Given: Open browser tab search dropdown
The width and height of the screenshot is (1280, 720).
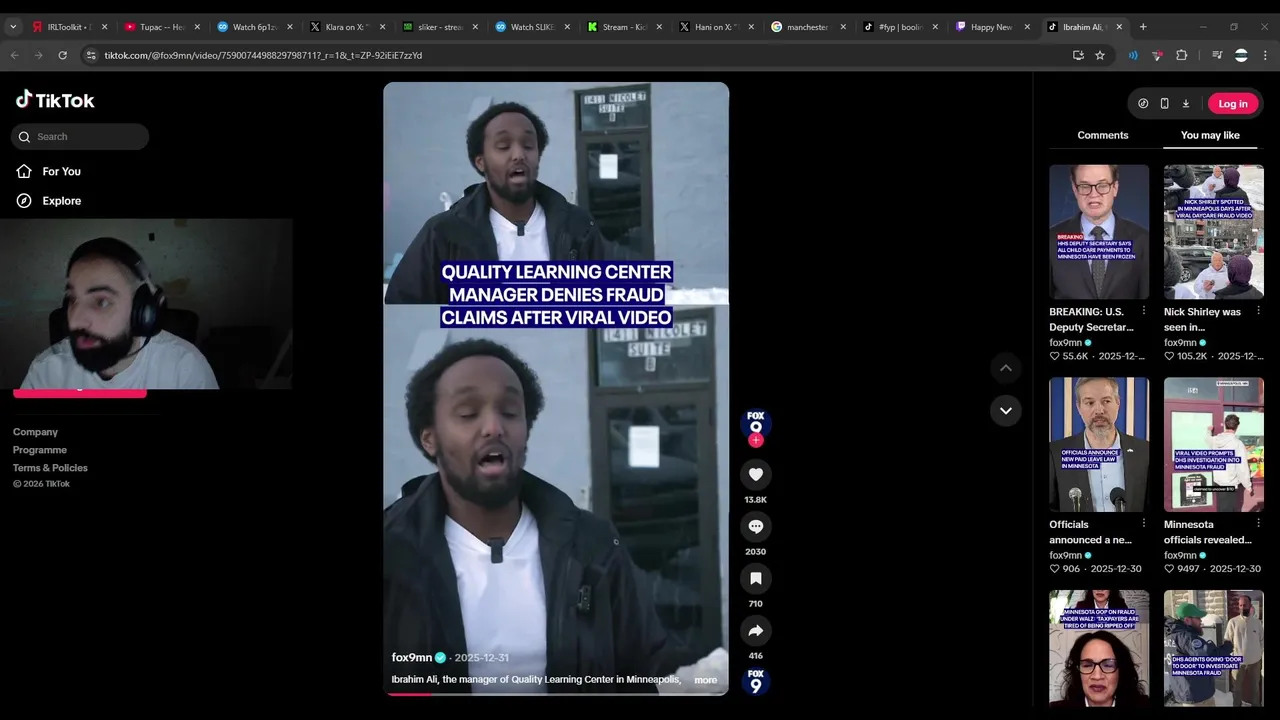Looking at the screenshot, I should 13,27.
